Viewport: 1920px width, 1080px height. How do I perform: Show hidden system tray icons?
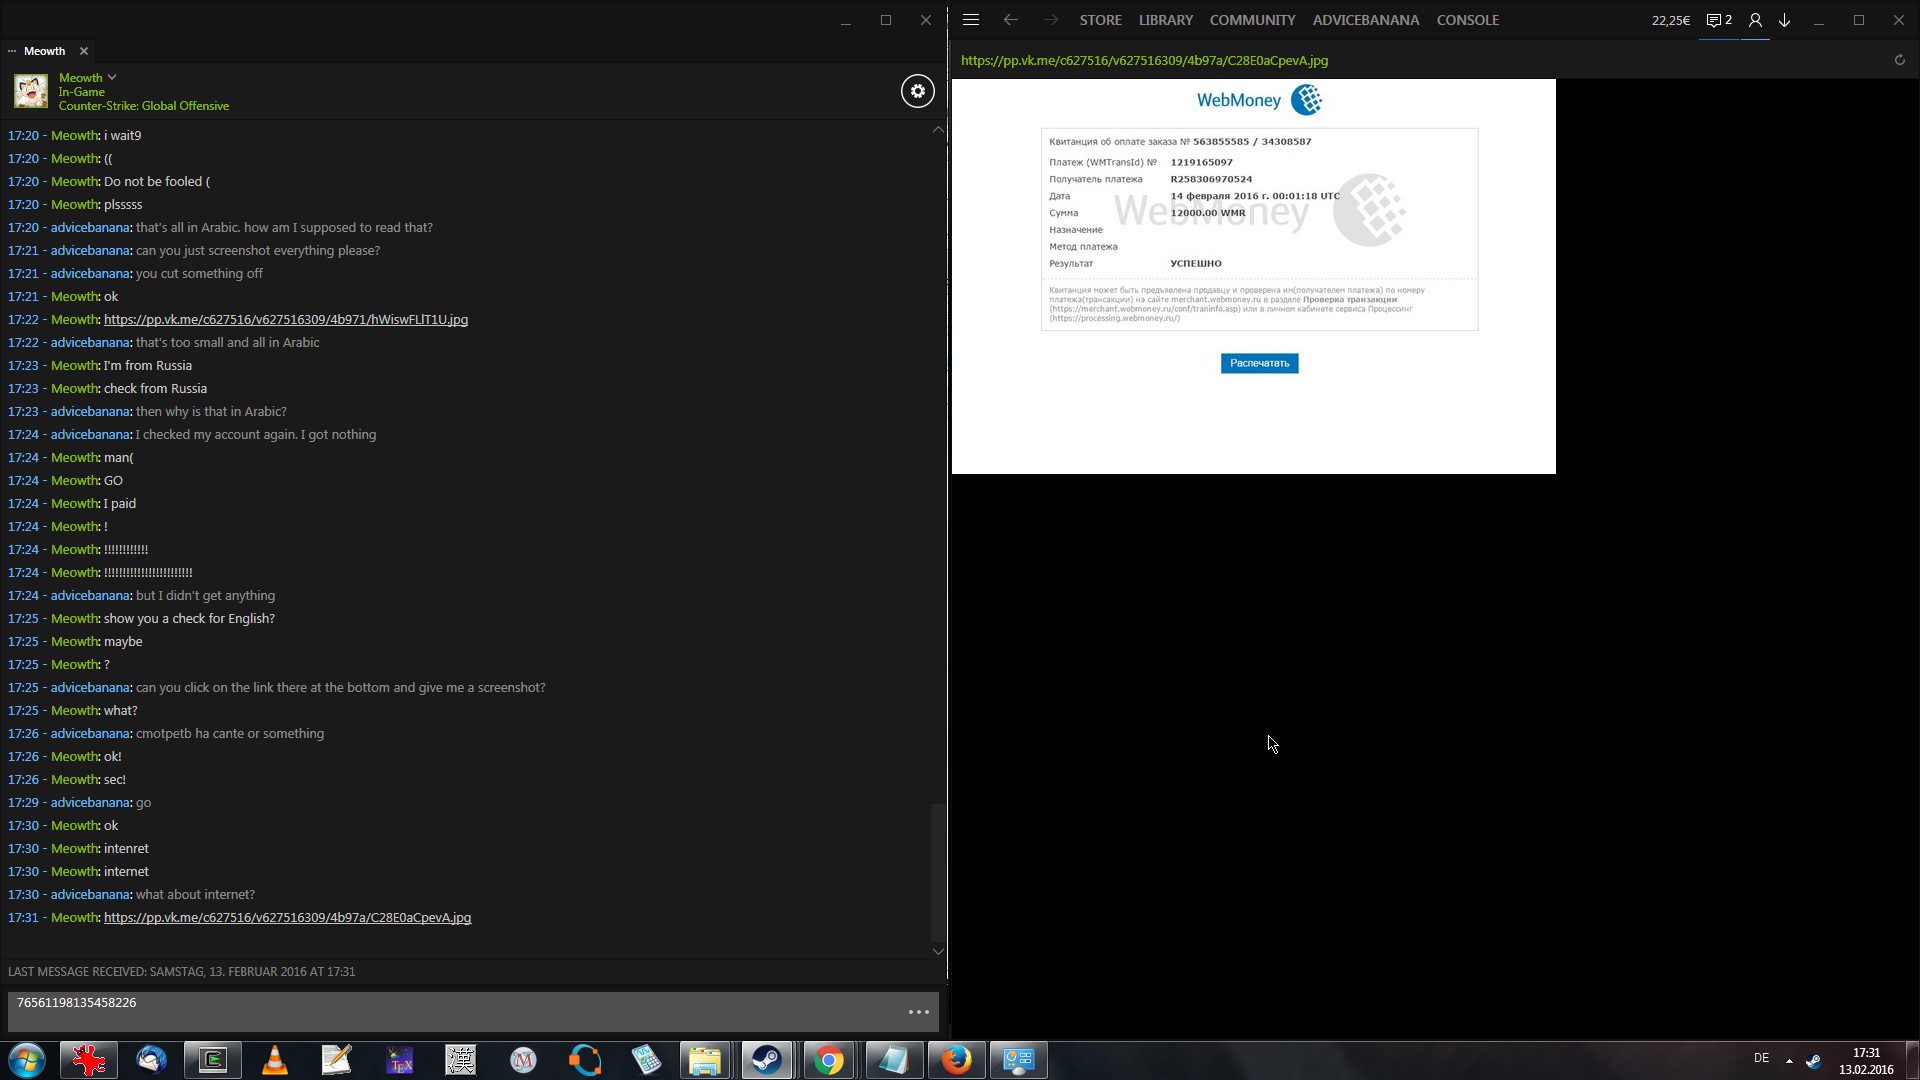1789,1060
